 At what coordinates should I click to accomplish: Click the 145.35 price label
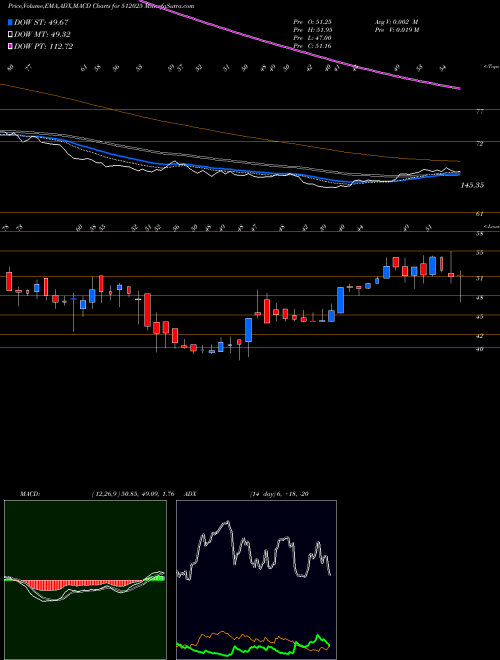pyautogui.click(x=472, y=185)
